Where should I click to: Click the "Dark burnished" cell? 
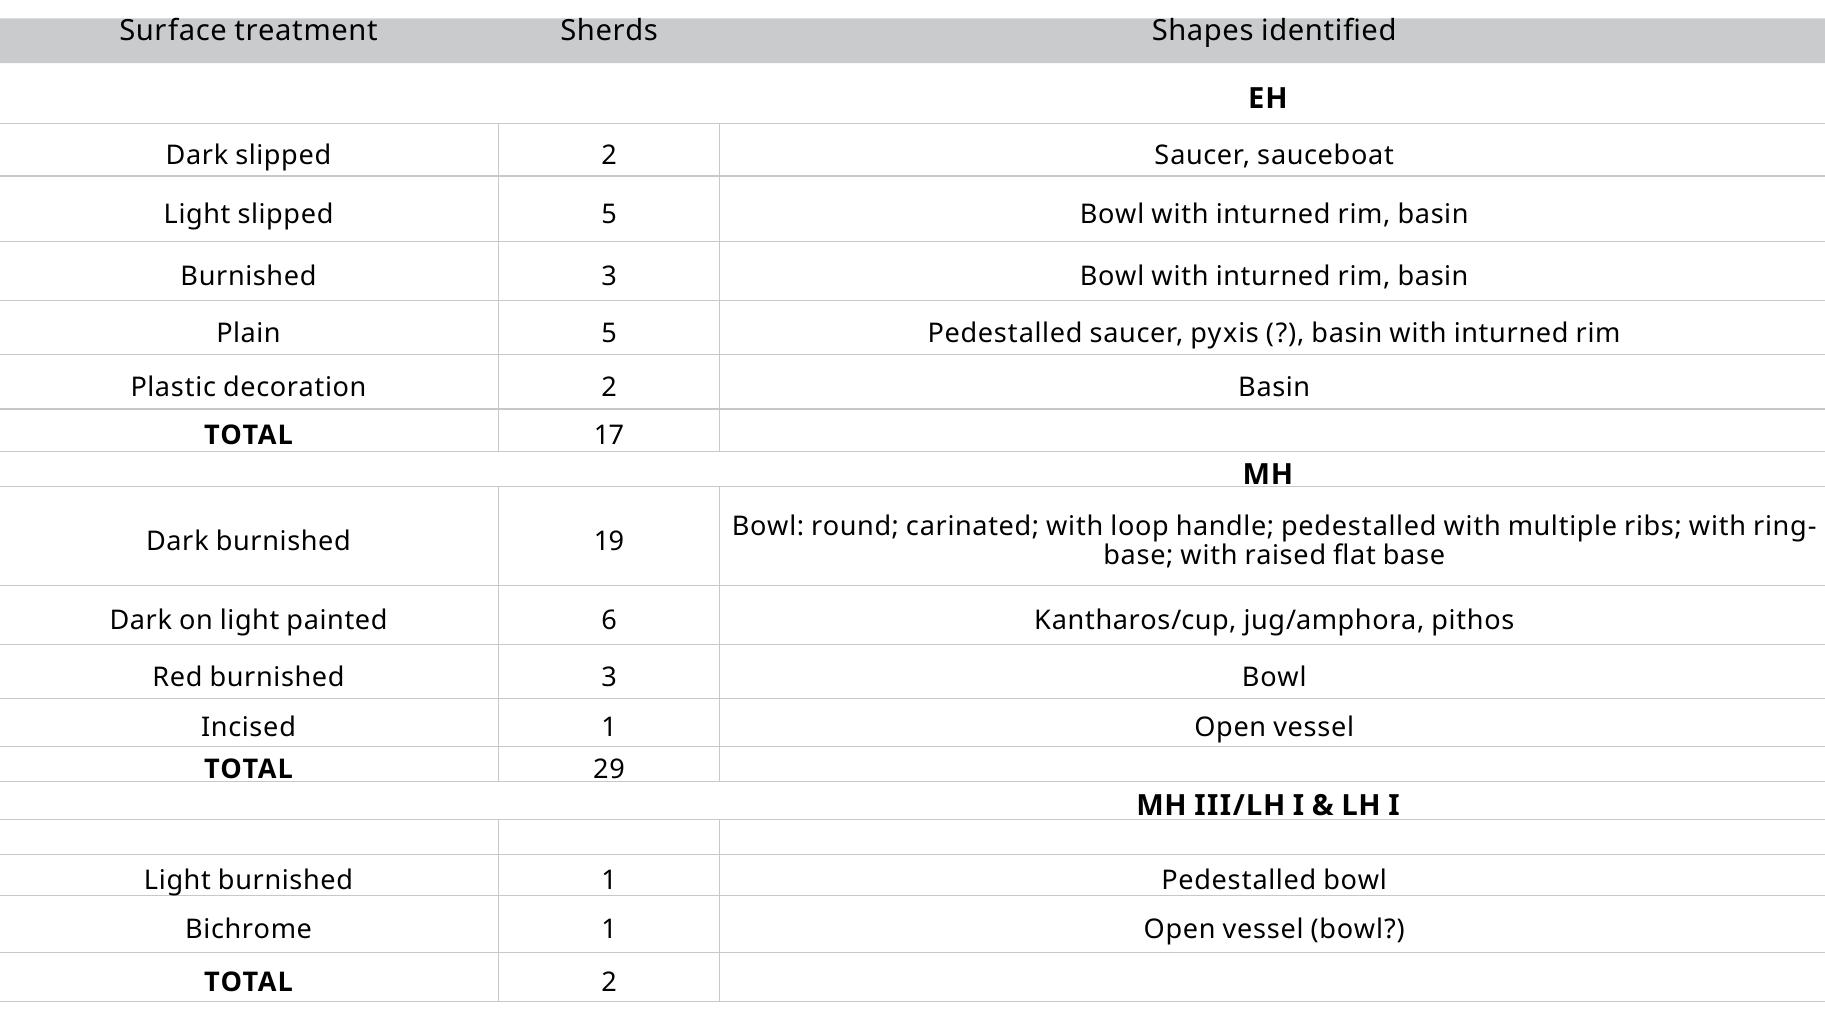(248, 540)
